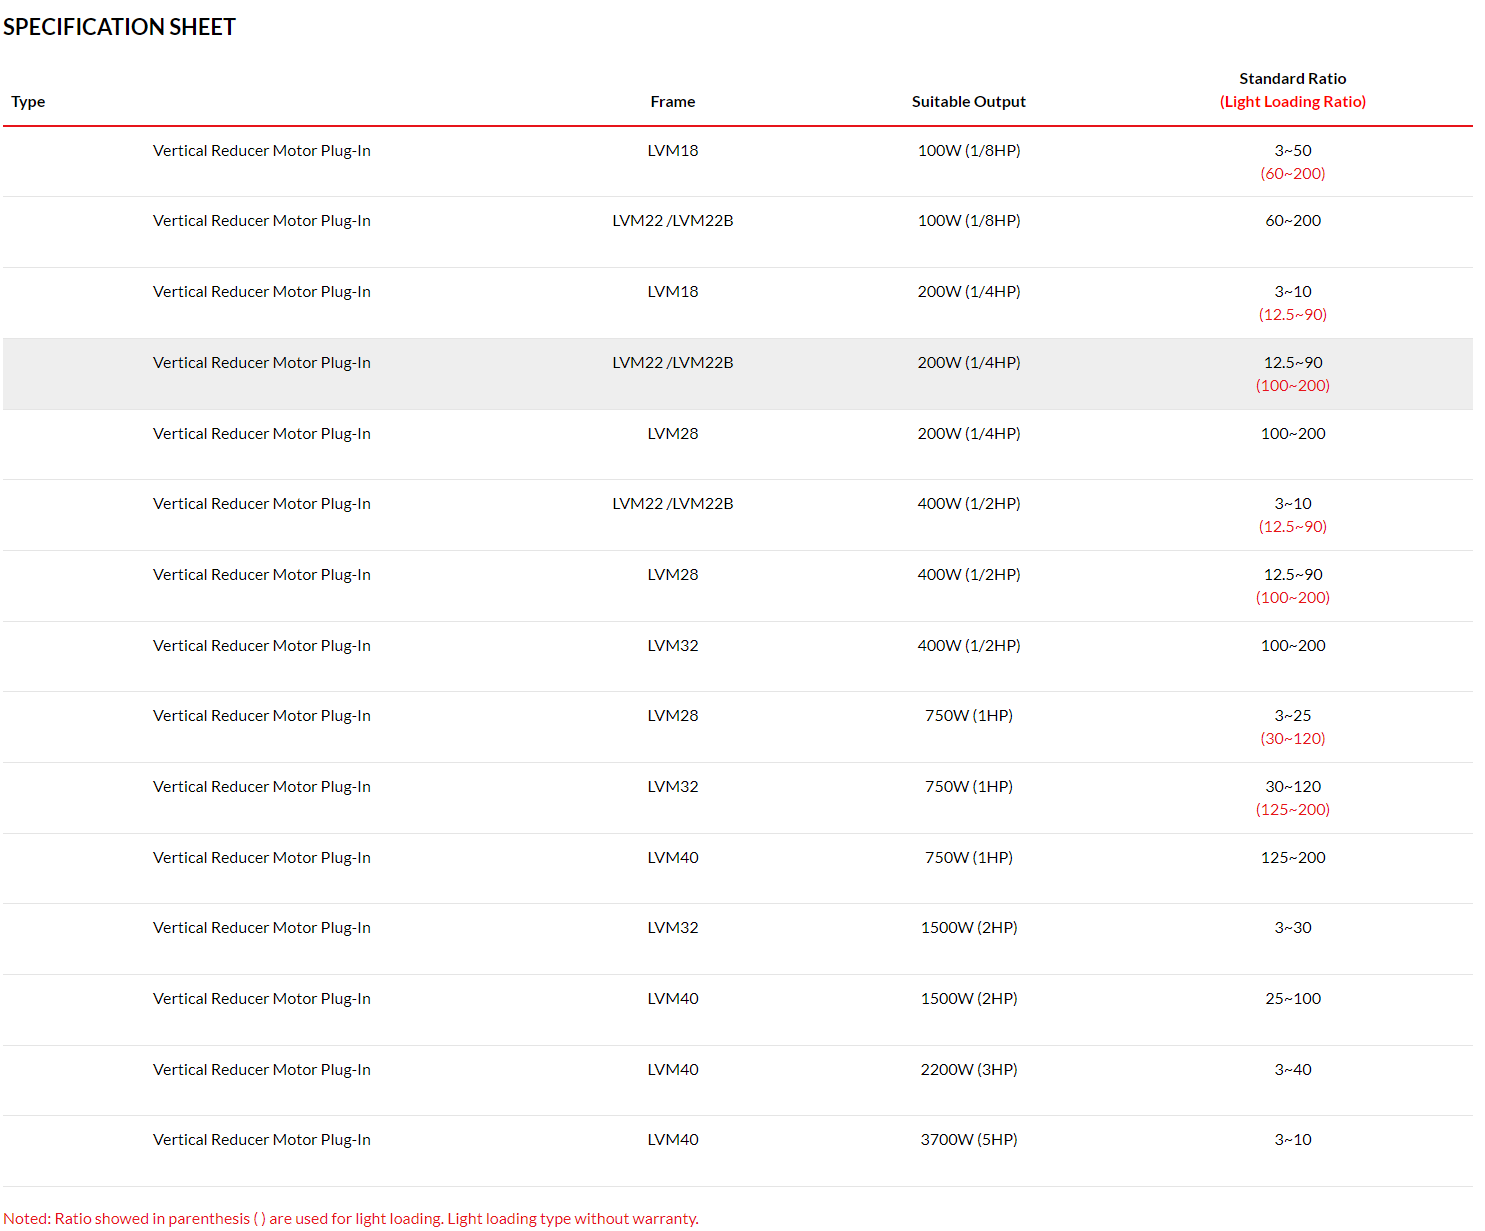Click the 12.5~90 standard ratio in the LVM22 200W row
Screen dimensions: 1485x1231
[1293, 363]
